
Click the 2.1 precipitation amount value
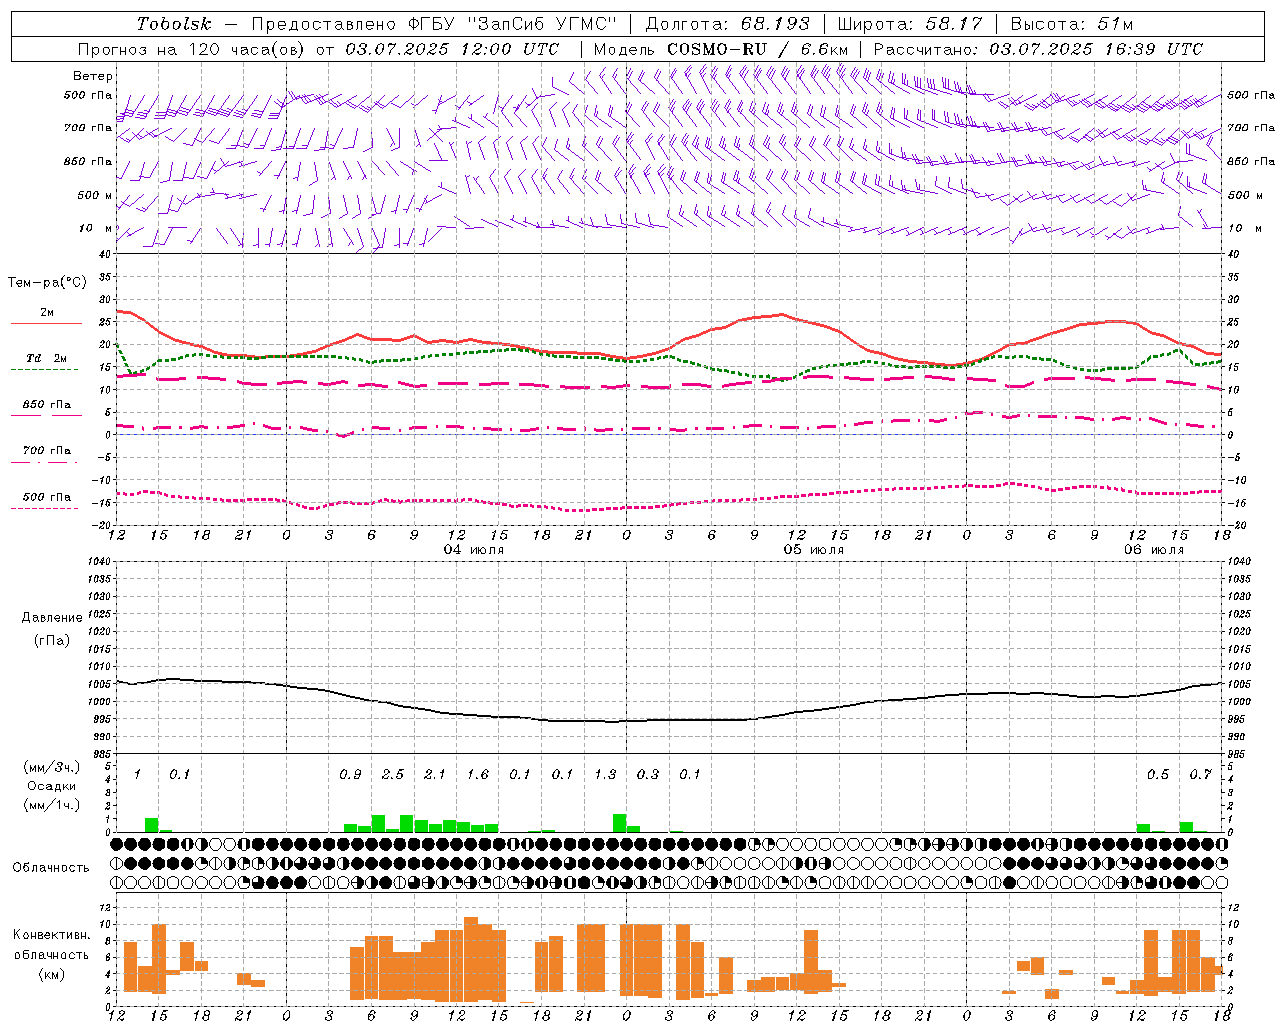435,775
